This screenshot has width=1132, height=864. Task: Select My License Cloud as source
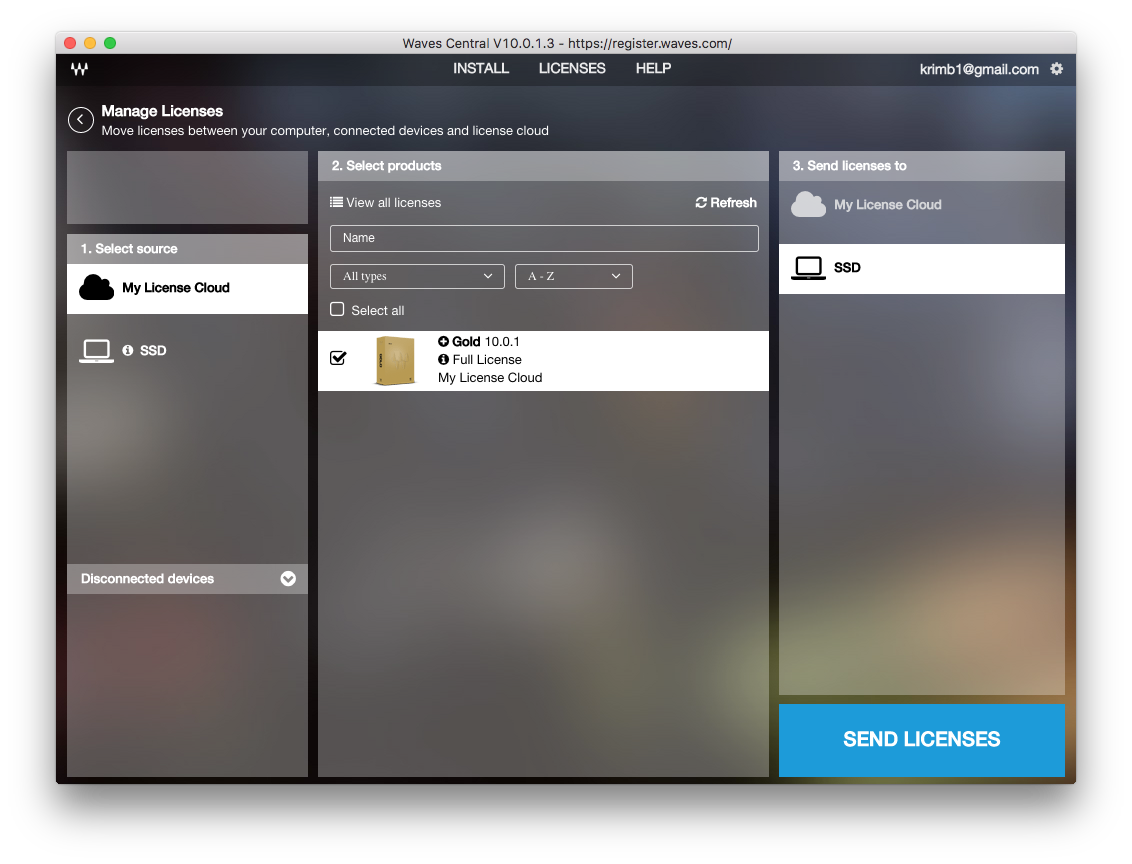coord(188,288)
